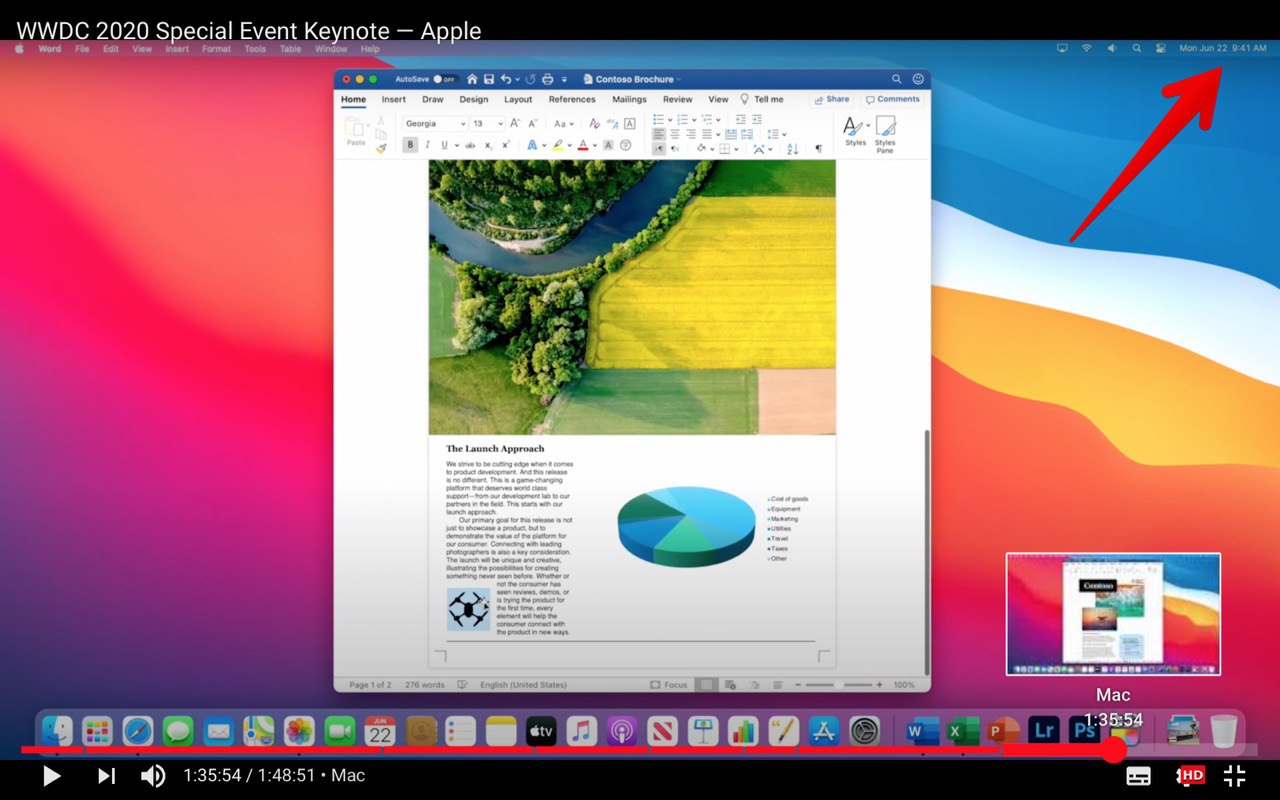
Task: Click the Focus button in status bar
Action: (669, 685)
